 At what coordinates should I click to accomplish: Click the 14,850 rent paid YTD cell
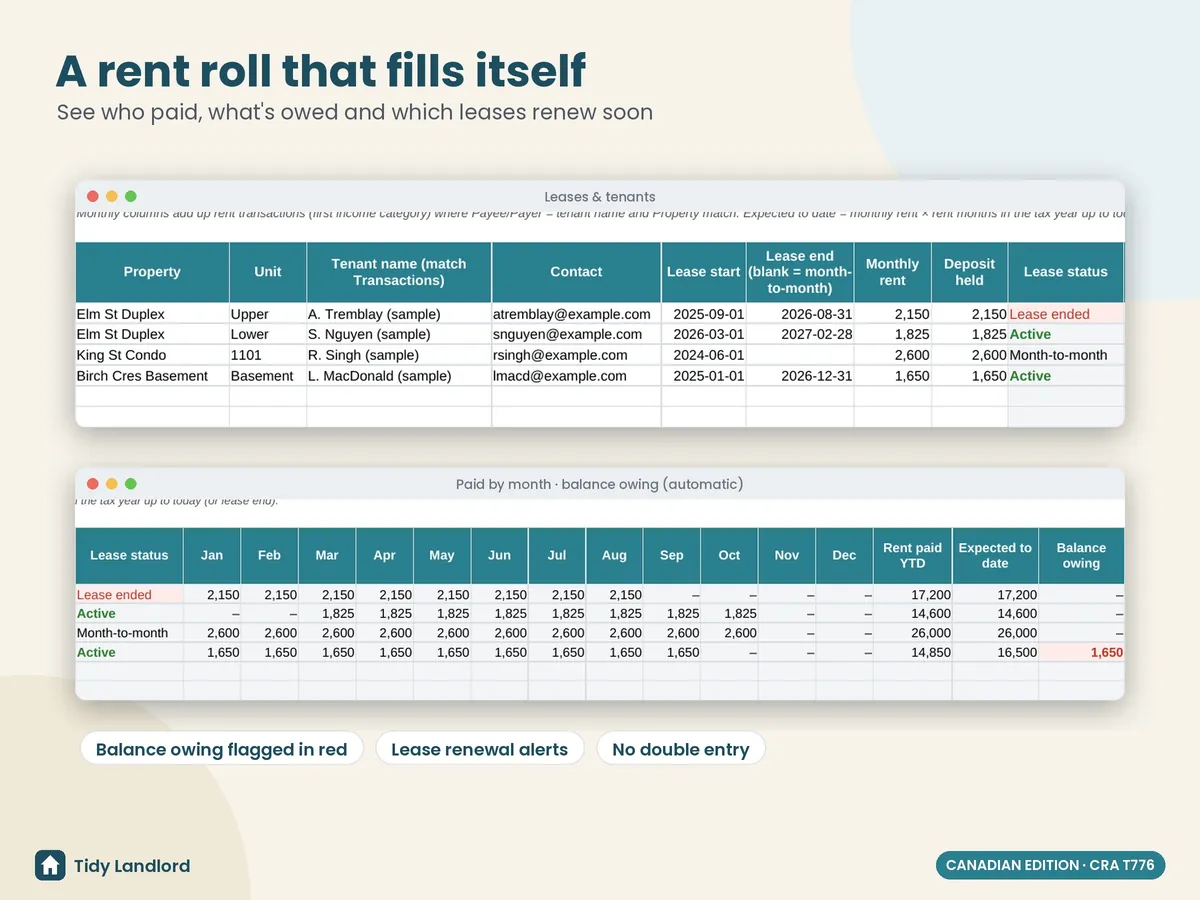pyautogui.click(x=913, y=652)
